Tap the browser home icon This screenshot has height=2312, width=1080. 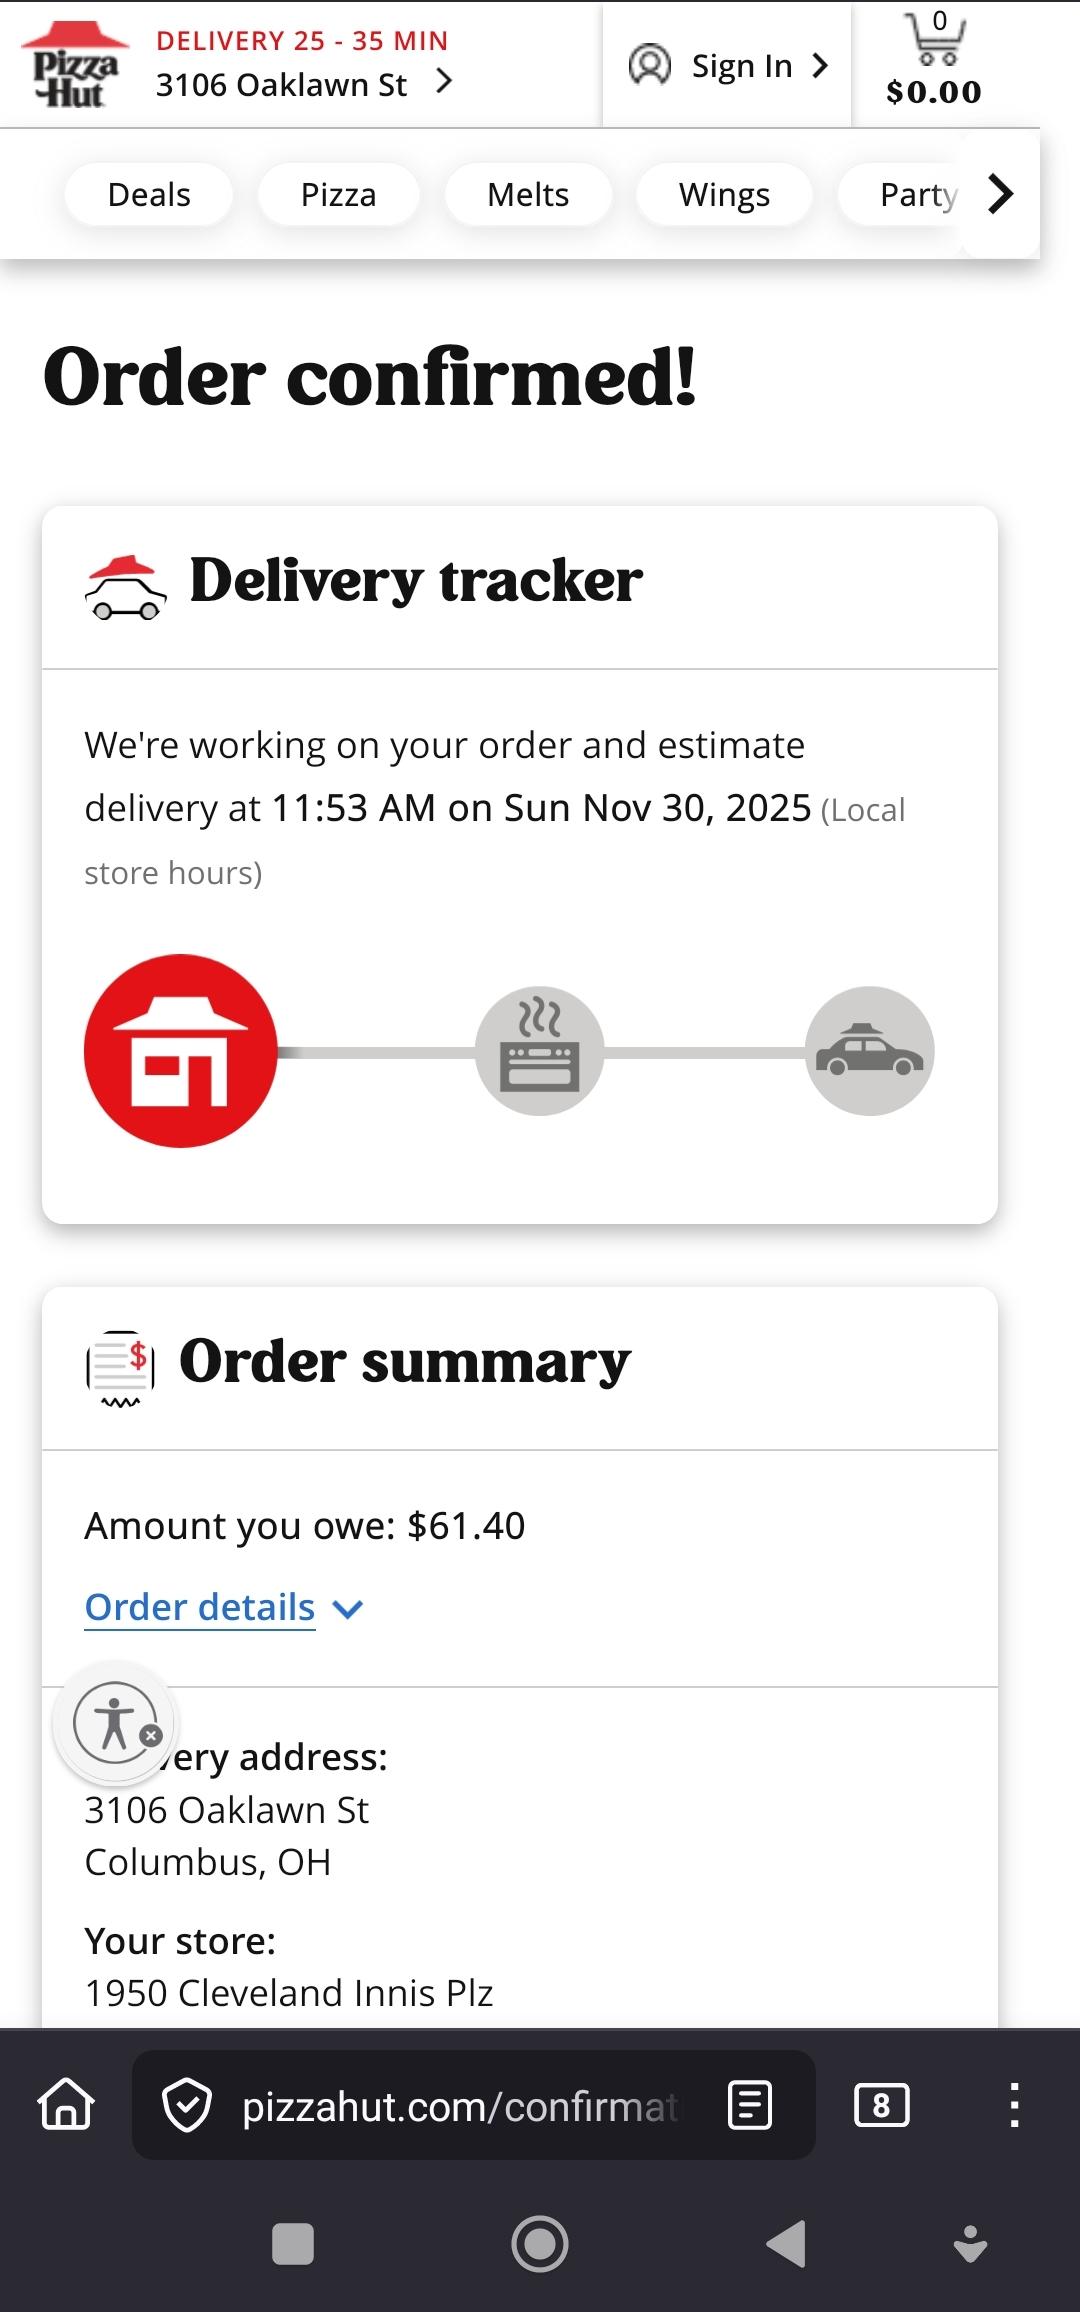coord(66,2105)
